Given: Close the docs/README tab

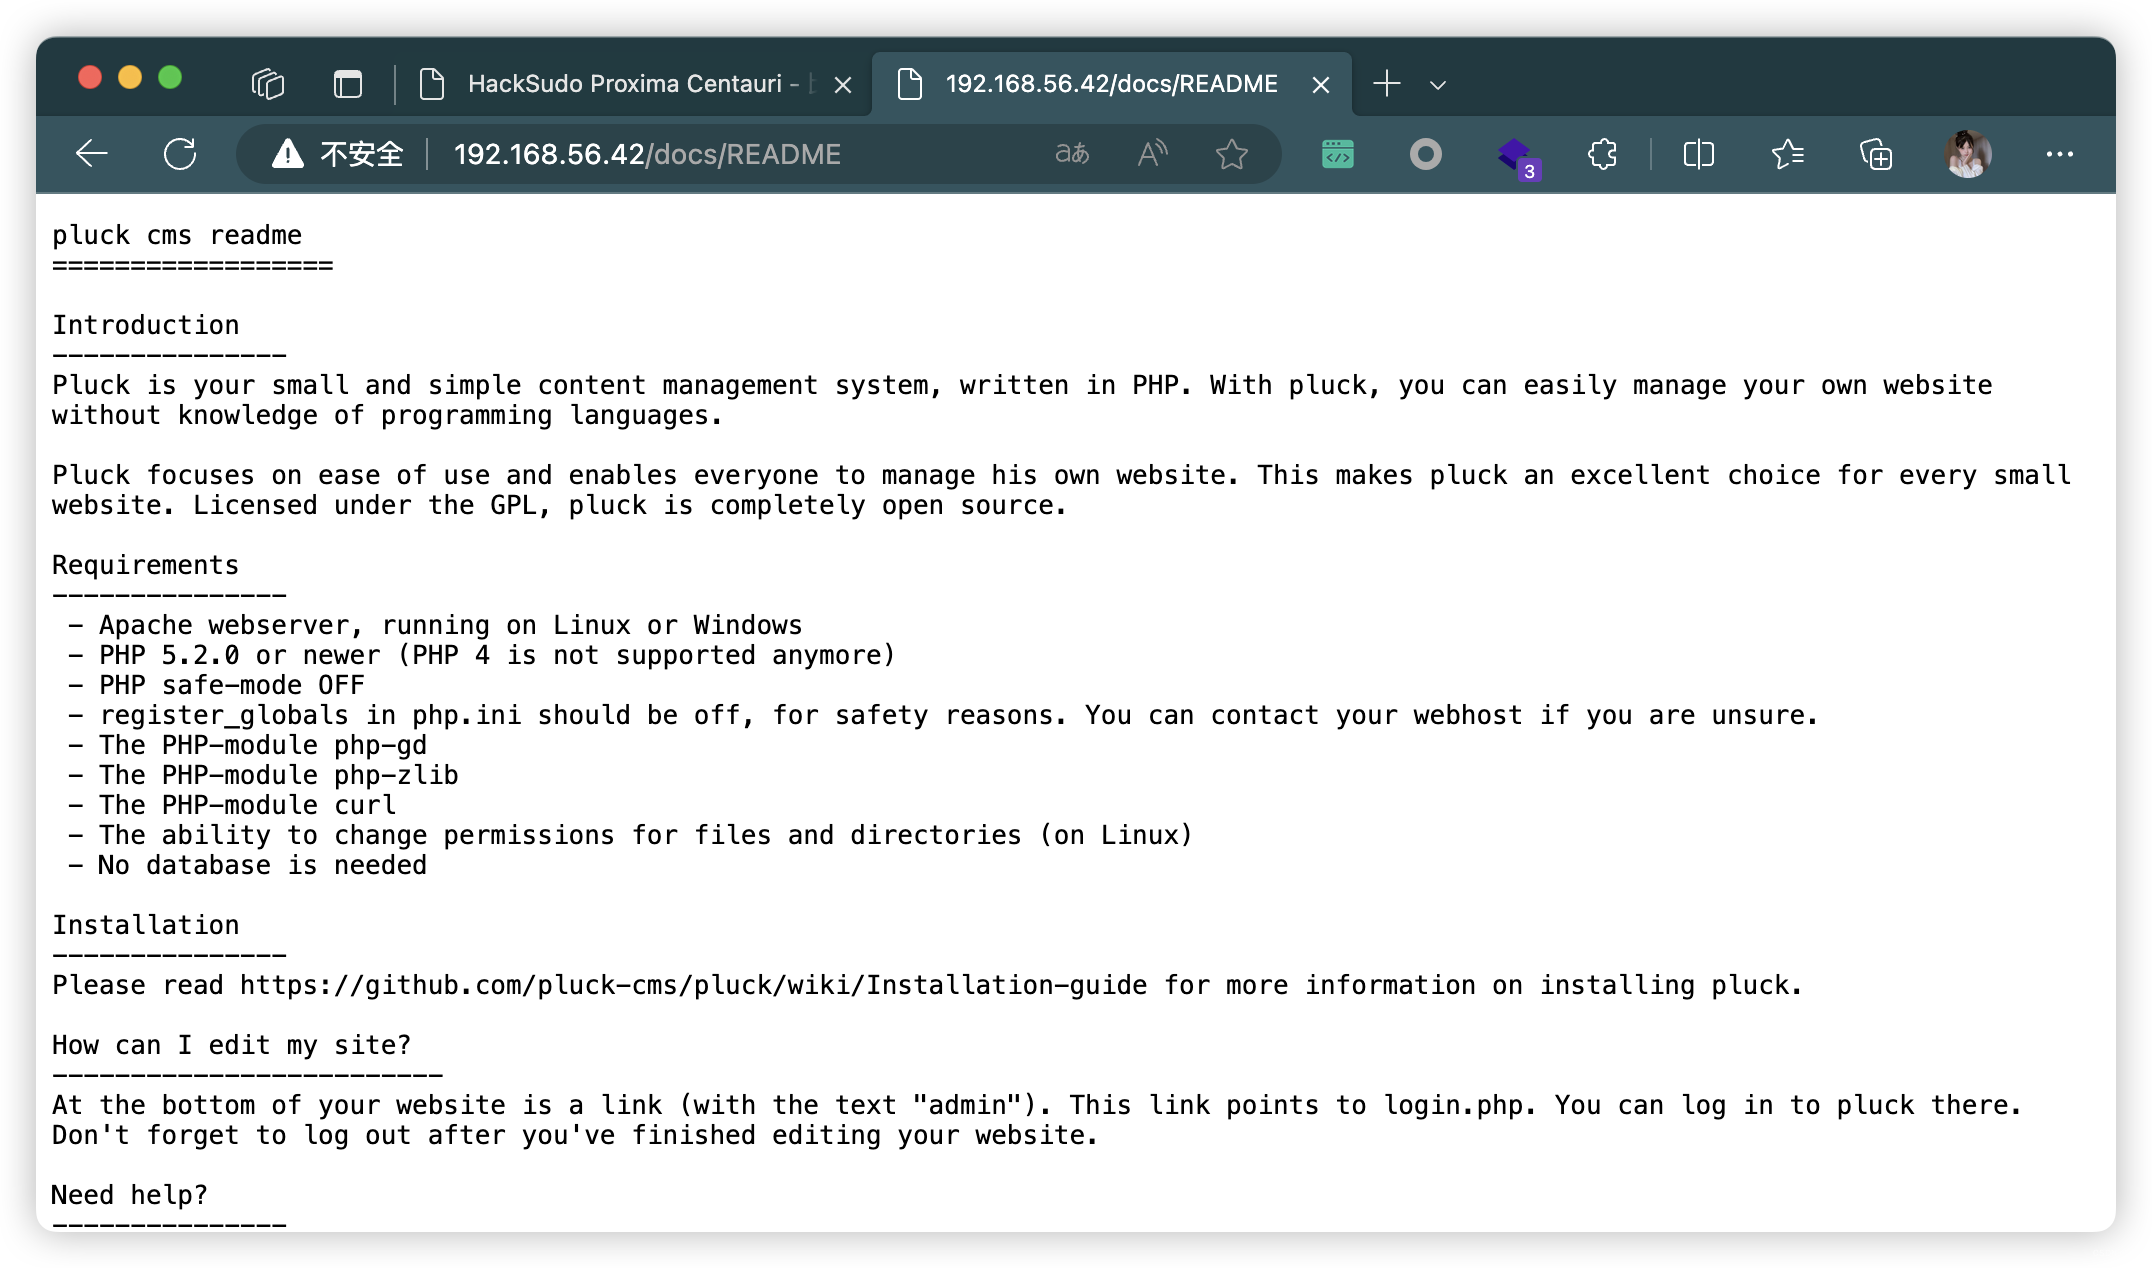Looking at the screenshot, I should coord(1321,85).
